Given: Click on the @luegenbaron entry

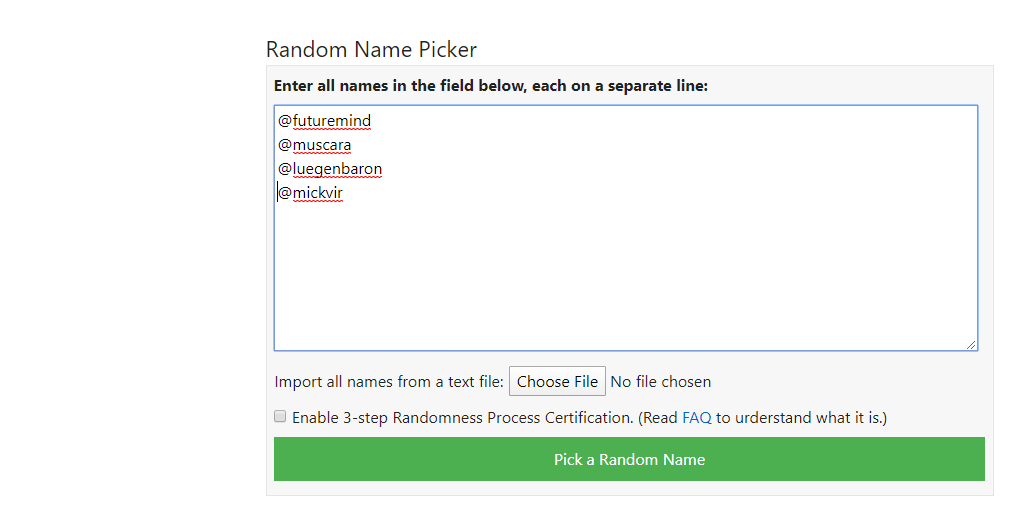Looking at the screenshot, I should coord(330,169).
